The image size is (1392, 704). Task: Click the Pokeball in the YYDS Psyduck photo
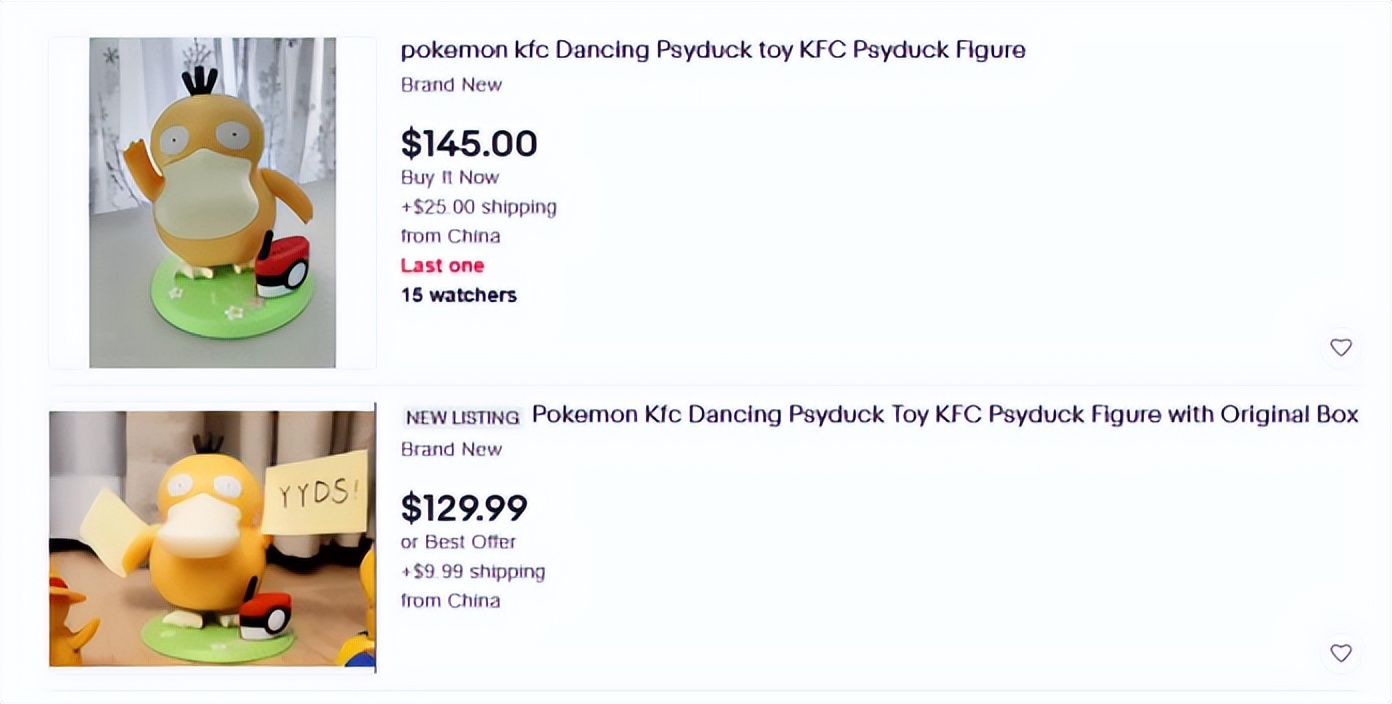[265, 614]
